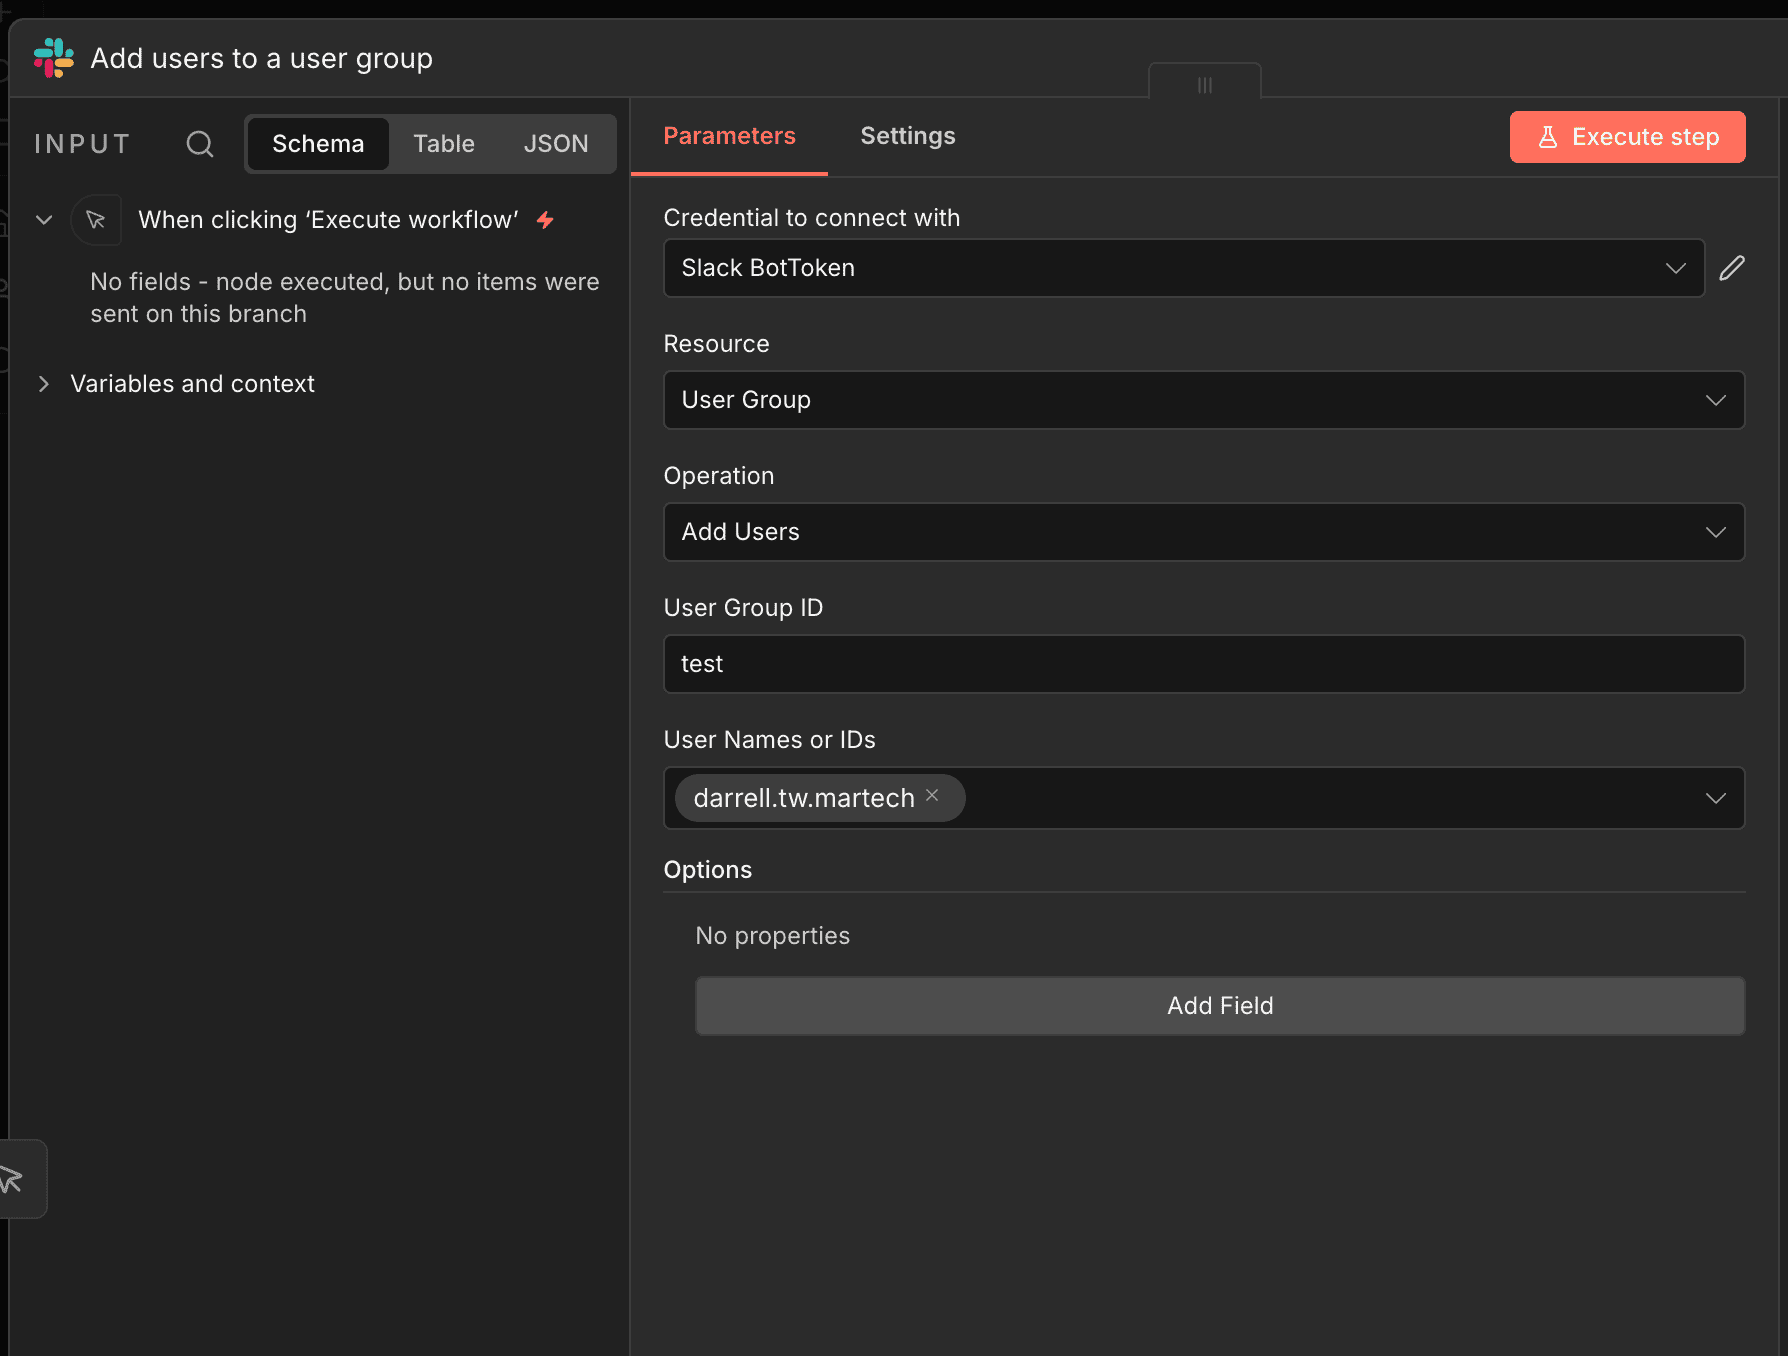Click the Execute step button
Screen dimensions: 1788x1356
pos(1627,137)
